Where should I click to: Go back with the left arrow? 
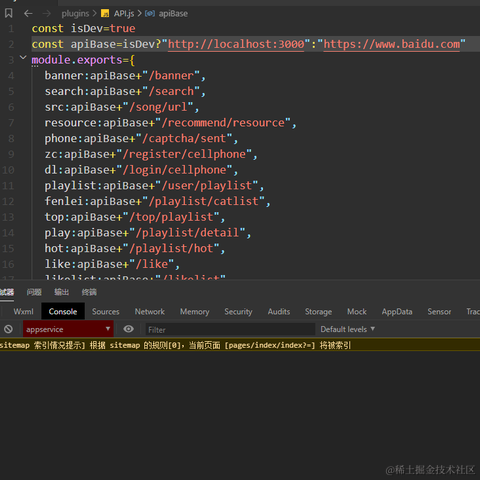pyautogui.click(x=28, y=13)
